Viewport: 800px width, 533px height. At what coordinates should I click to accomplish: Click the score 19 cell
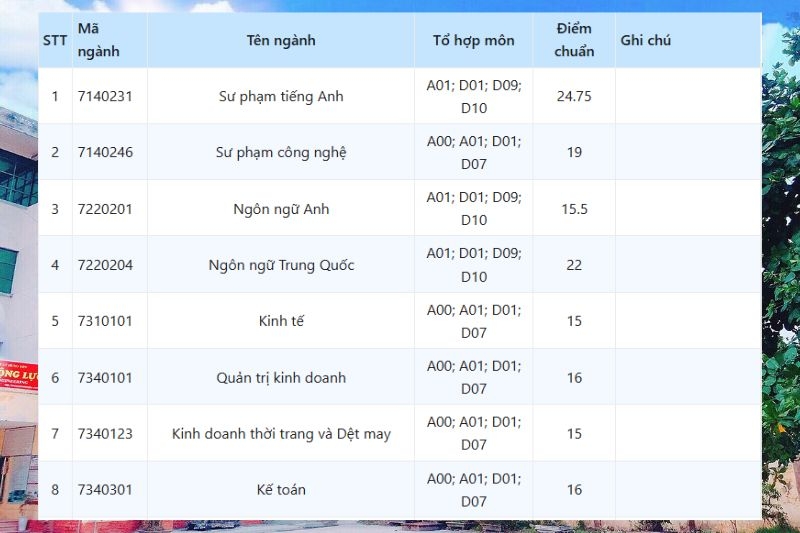click(574, 152)
